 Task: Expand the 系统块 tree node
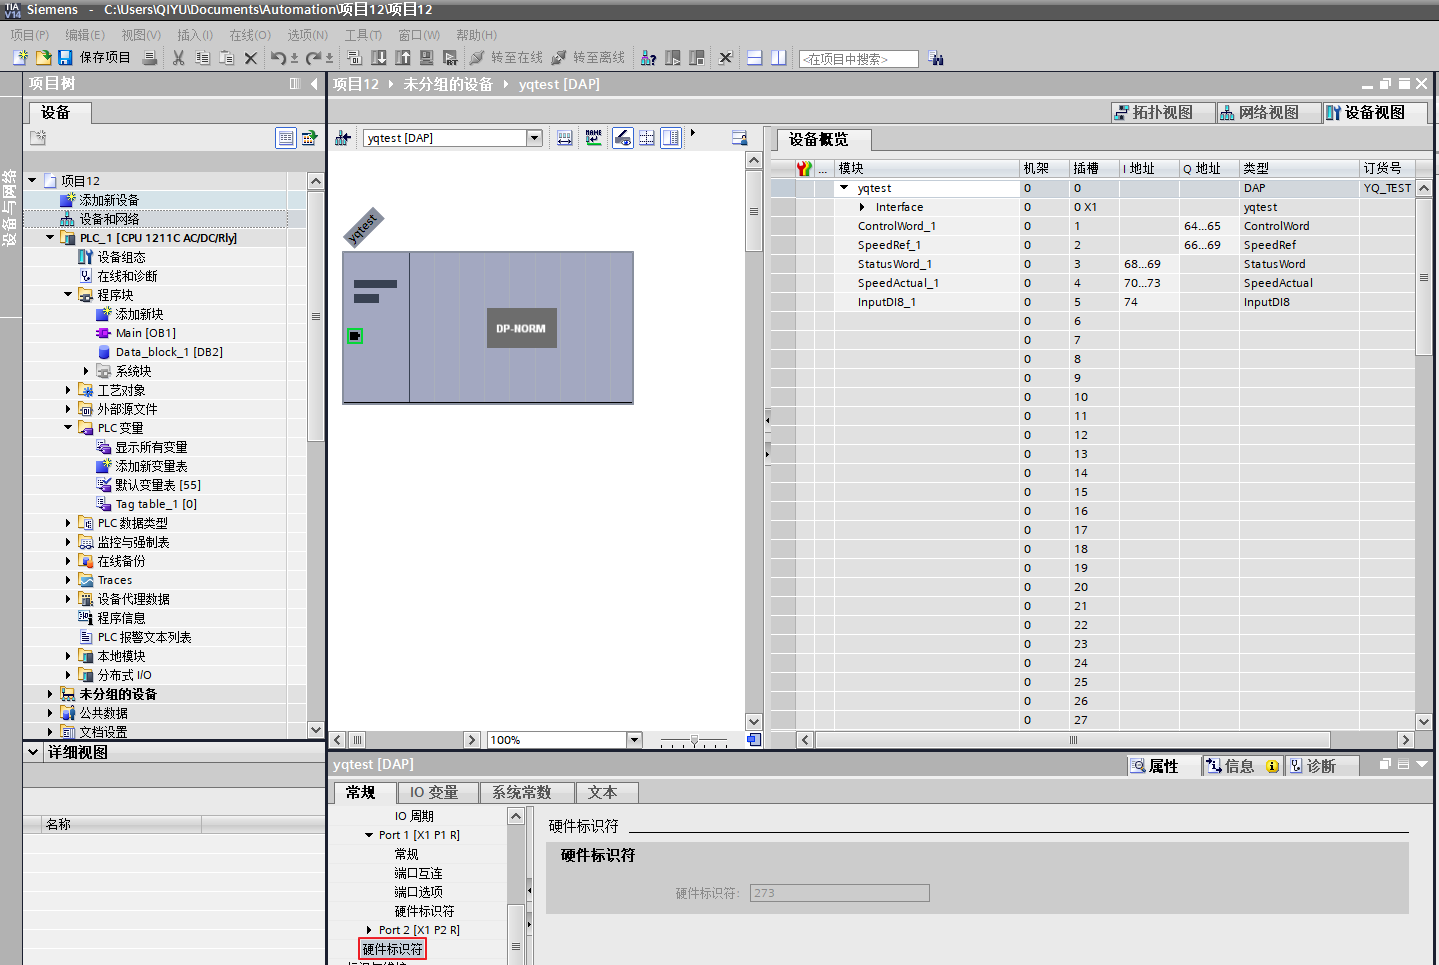pos(86,371)
